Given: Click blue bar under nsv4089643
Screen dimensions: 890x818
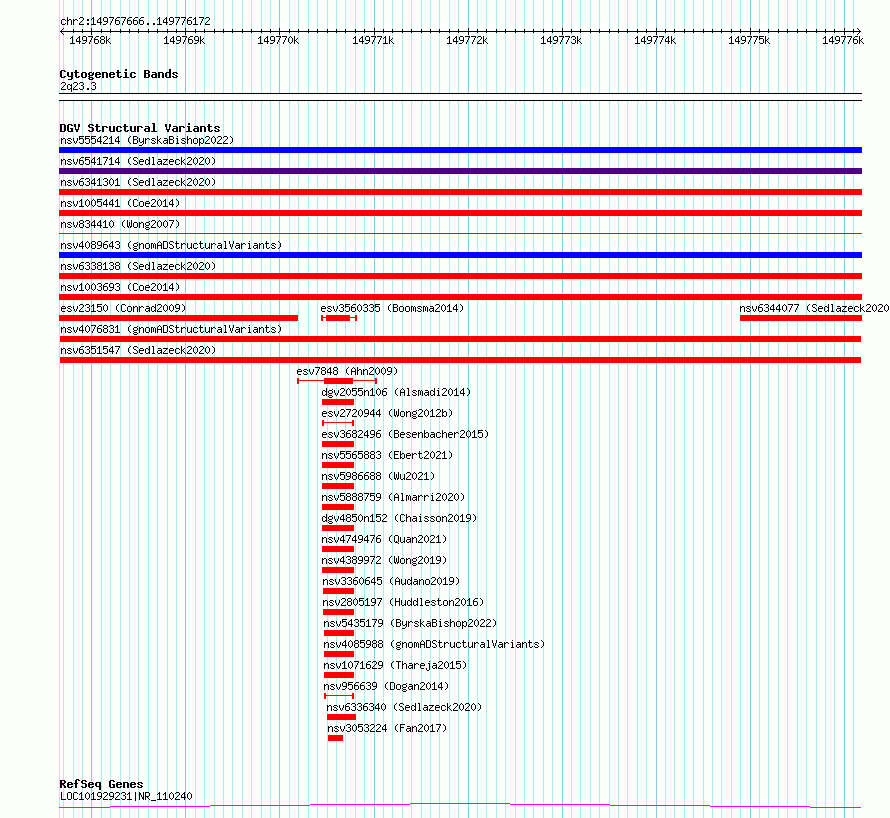Looking at the screenshot, I should [x=460, y=255].
